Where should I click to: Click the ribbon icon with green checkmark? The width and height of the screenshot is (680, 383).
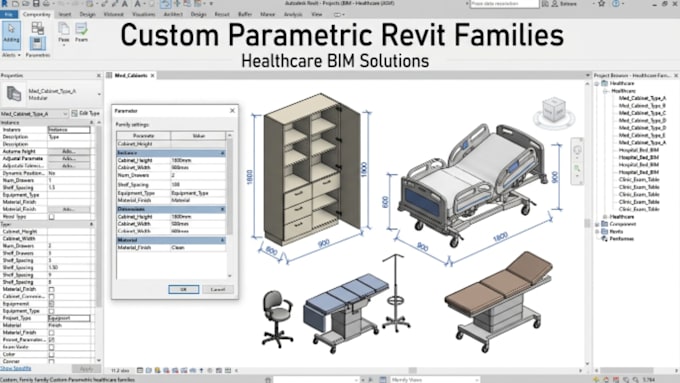tap(81, 29)
